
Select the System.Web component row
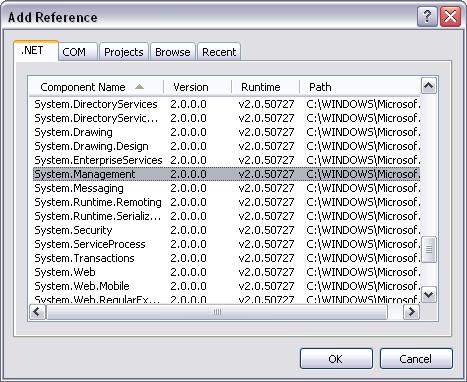(227, 272)
